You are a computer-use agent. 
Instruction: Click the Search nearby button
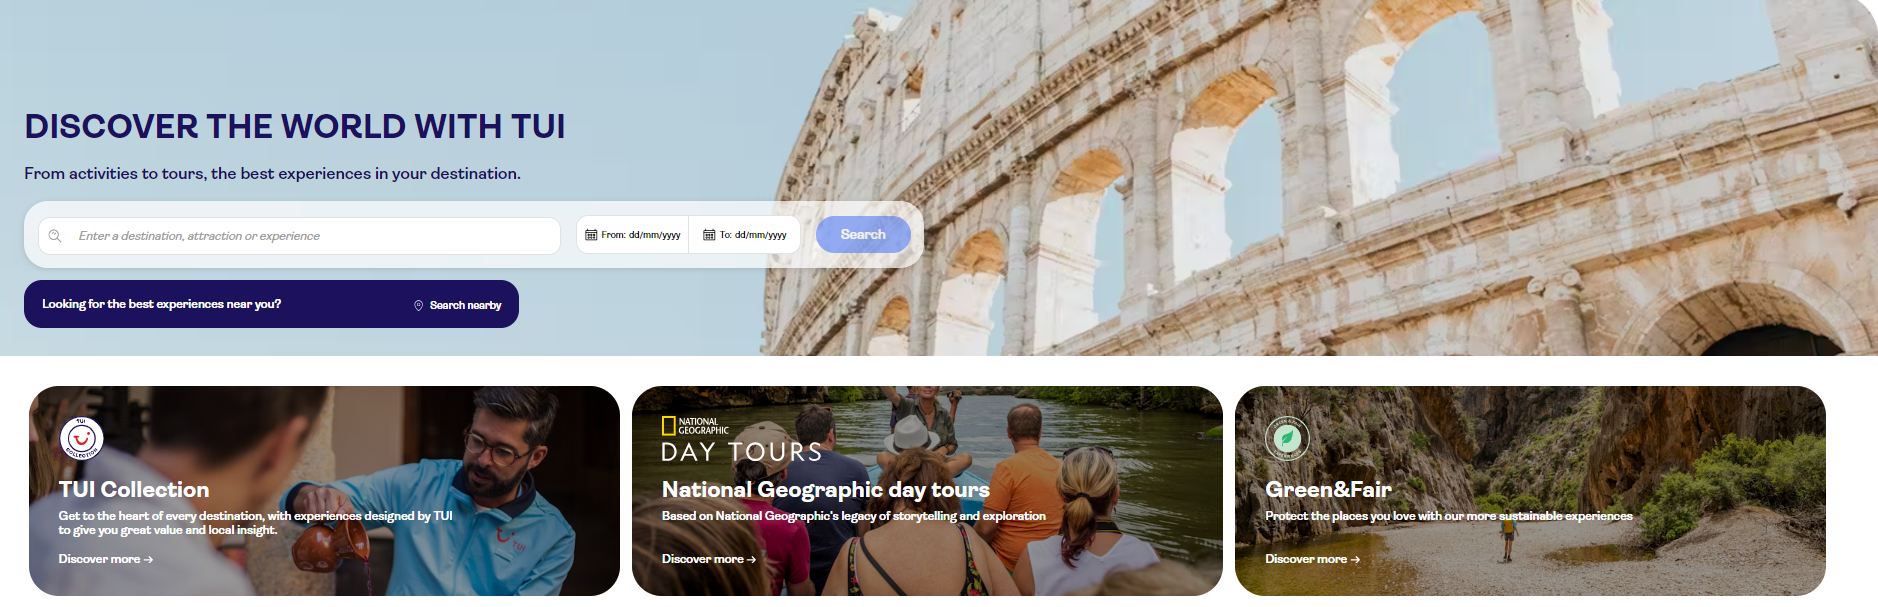458,305
